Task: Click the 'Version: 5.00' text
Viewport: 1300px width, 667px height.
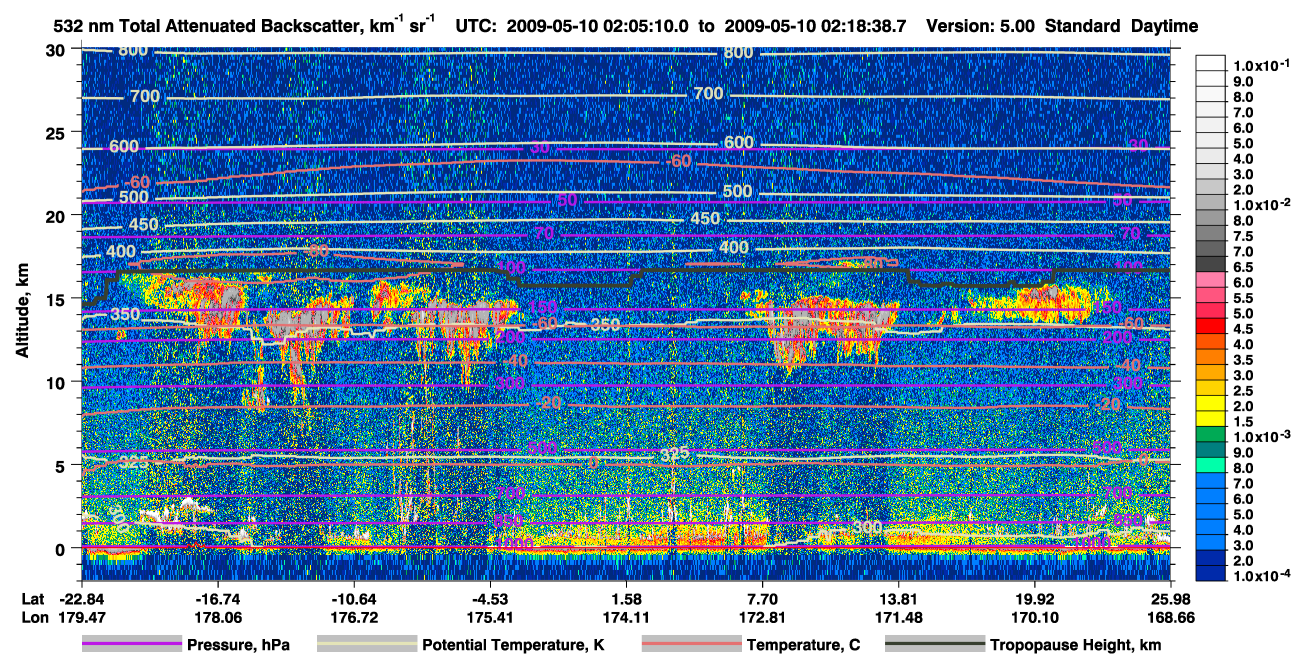Action: coord(982,25)
